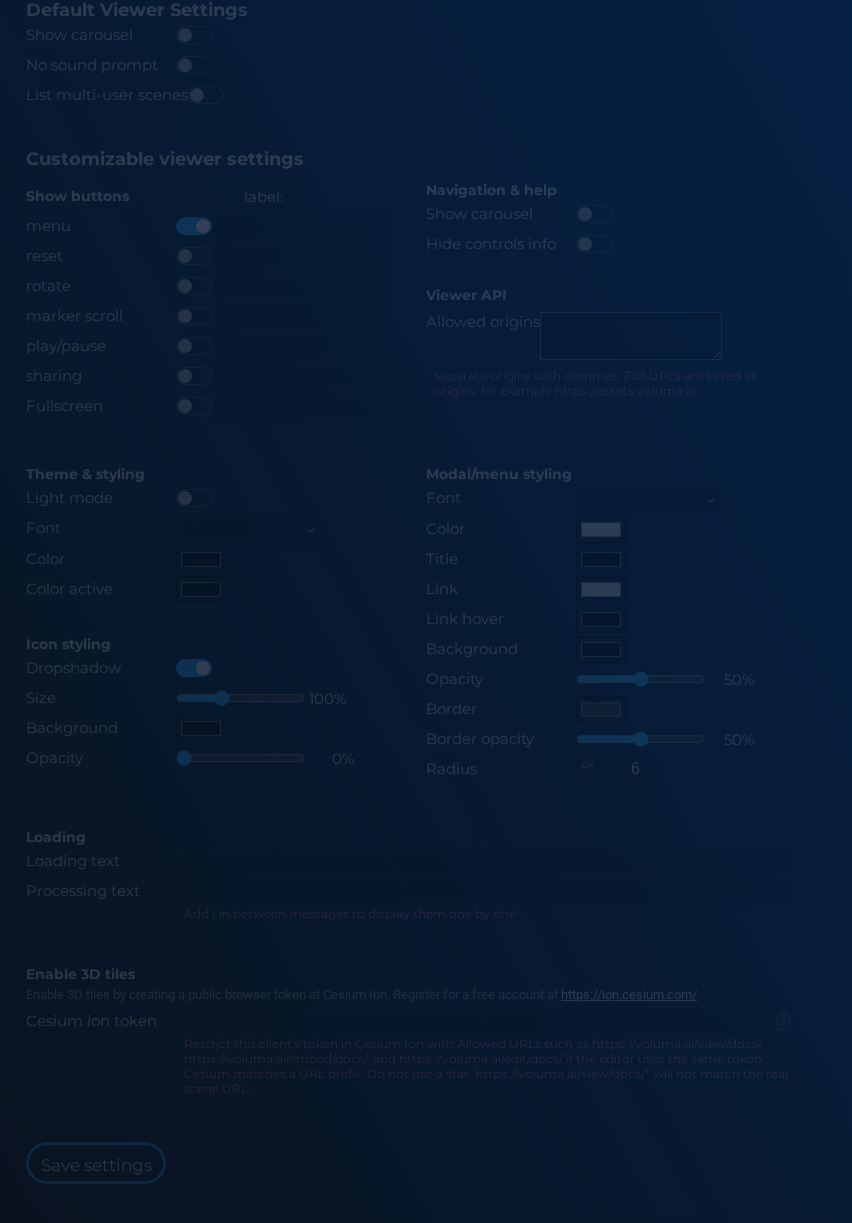The image size is (852, 1223).
Task: Delete the Cesium ion token with trash icon
Action: pyautogui.click(x=783, y=1021)
